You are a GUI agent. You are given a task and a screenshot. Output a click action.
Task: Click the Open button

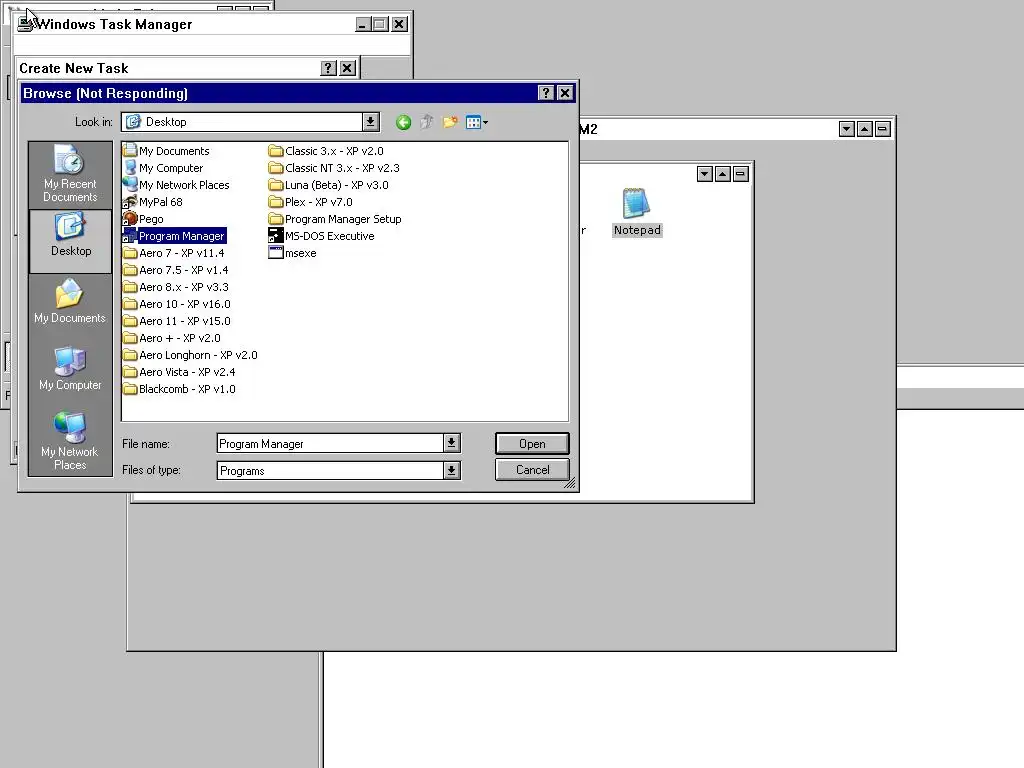pos(532,443)
